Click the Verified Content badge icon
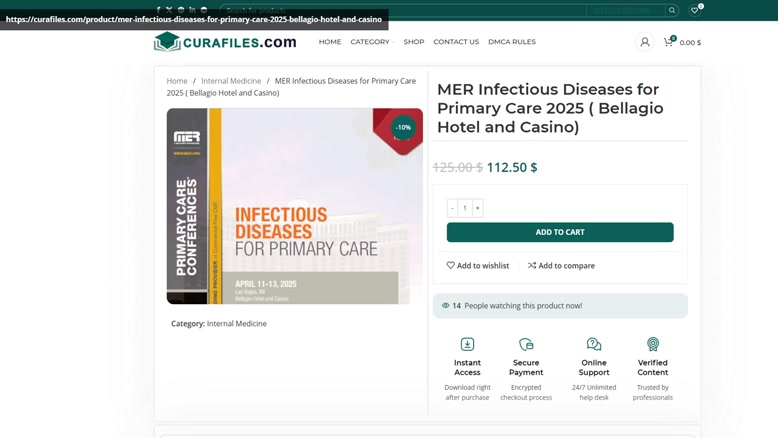This screenshot has height=438, width=778. click(x=652, y=344)
